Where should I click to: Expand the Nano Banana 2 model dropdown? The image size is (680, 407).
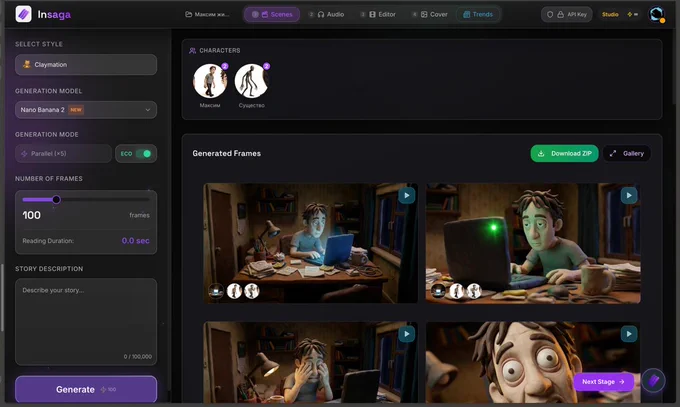click(86, 110)
